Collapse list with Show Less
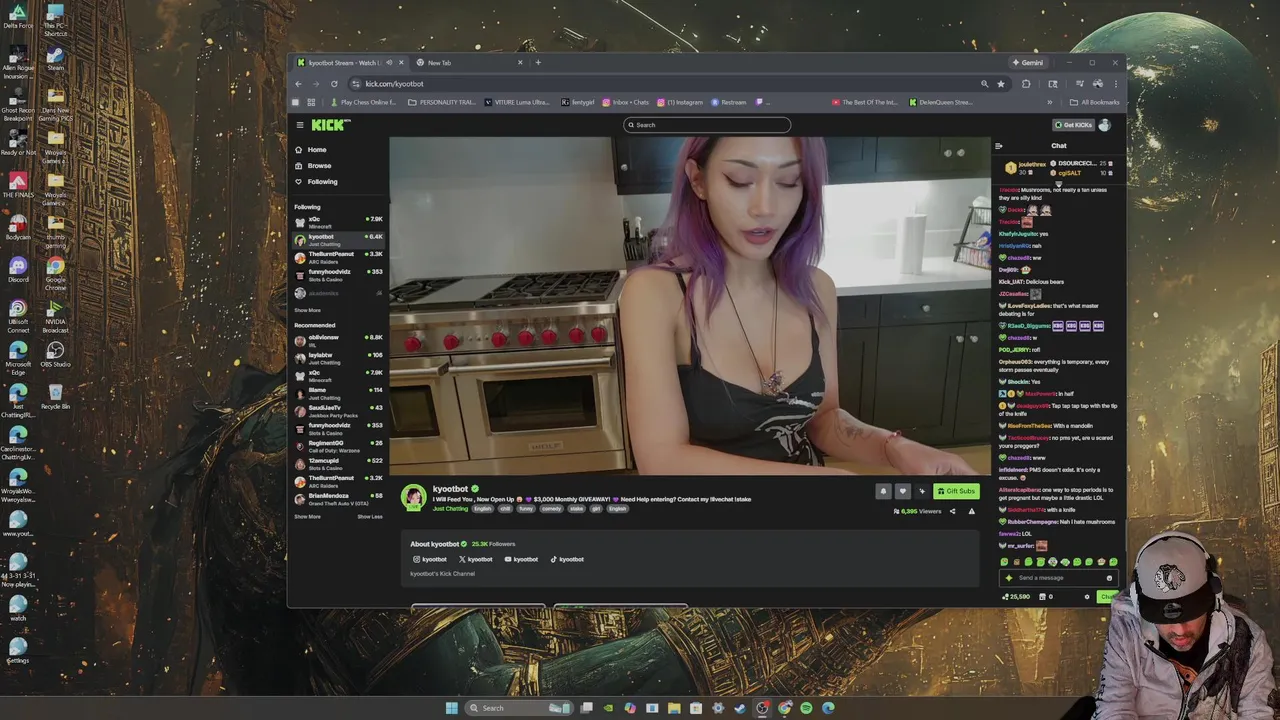 (370, 516)
